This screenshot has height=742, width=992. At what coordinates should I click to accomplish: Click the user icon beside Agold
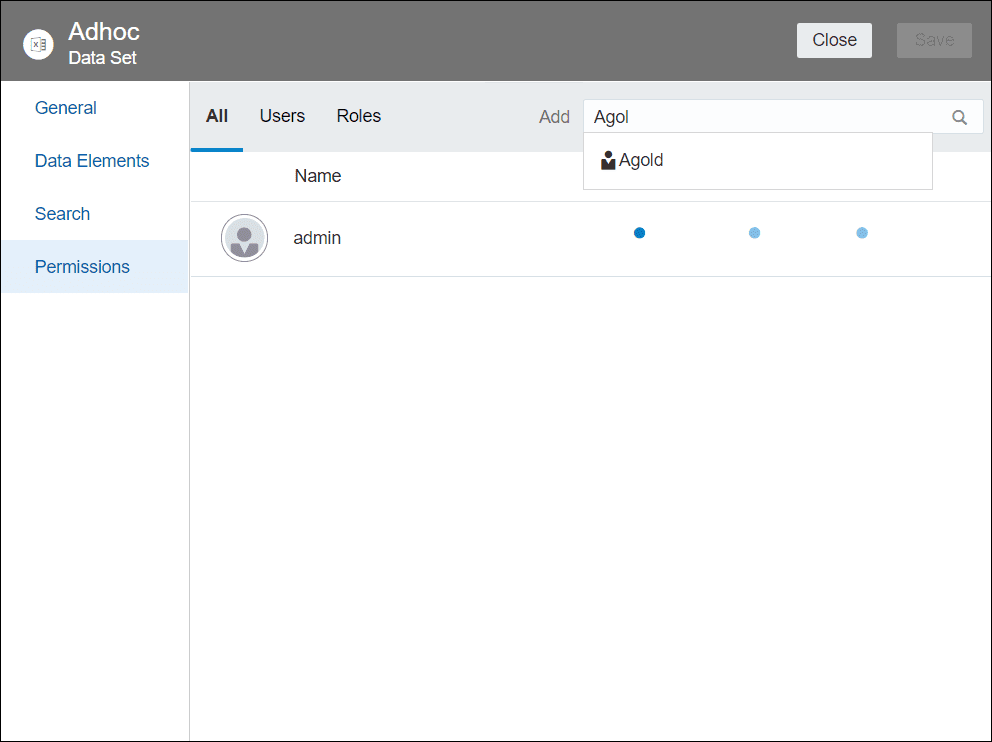[x=608, y=161]
